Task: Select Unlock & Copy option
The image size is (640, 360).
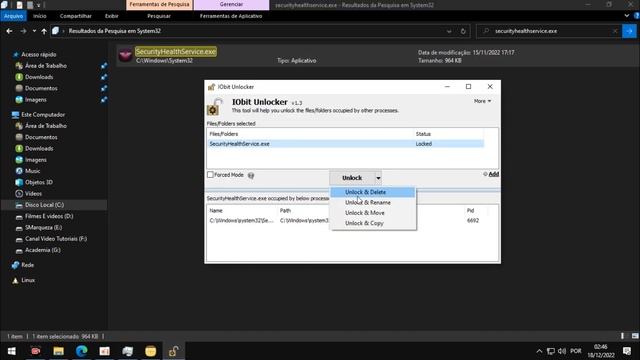Action: (x=373, y=223)
